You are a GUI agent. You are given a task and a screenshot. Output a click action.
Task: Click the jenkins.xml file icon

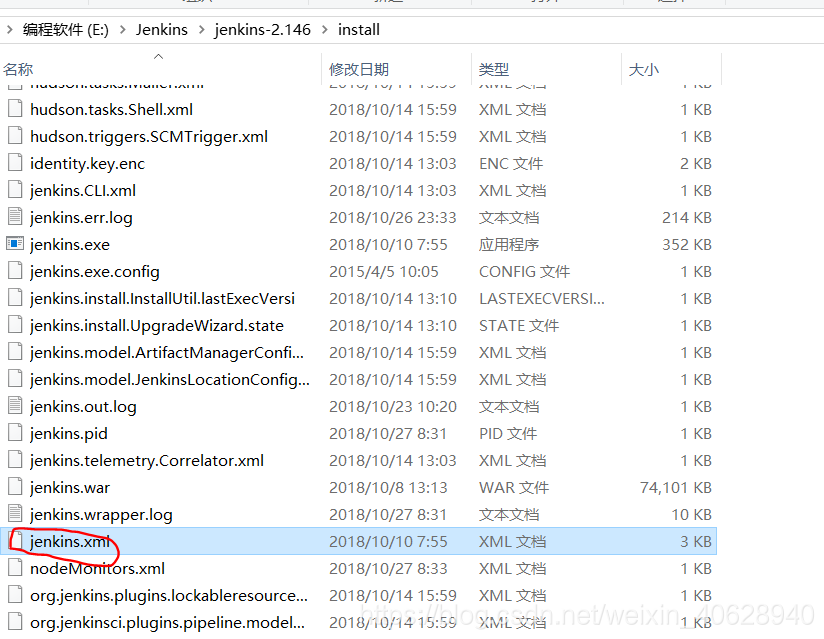click(x=16, y=540)
